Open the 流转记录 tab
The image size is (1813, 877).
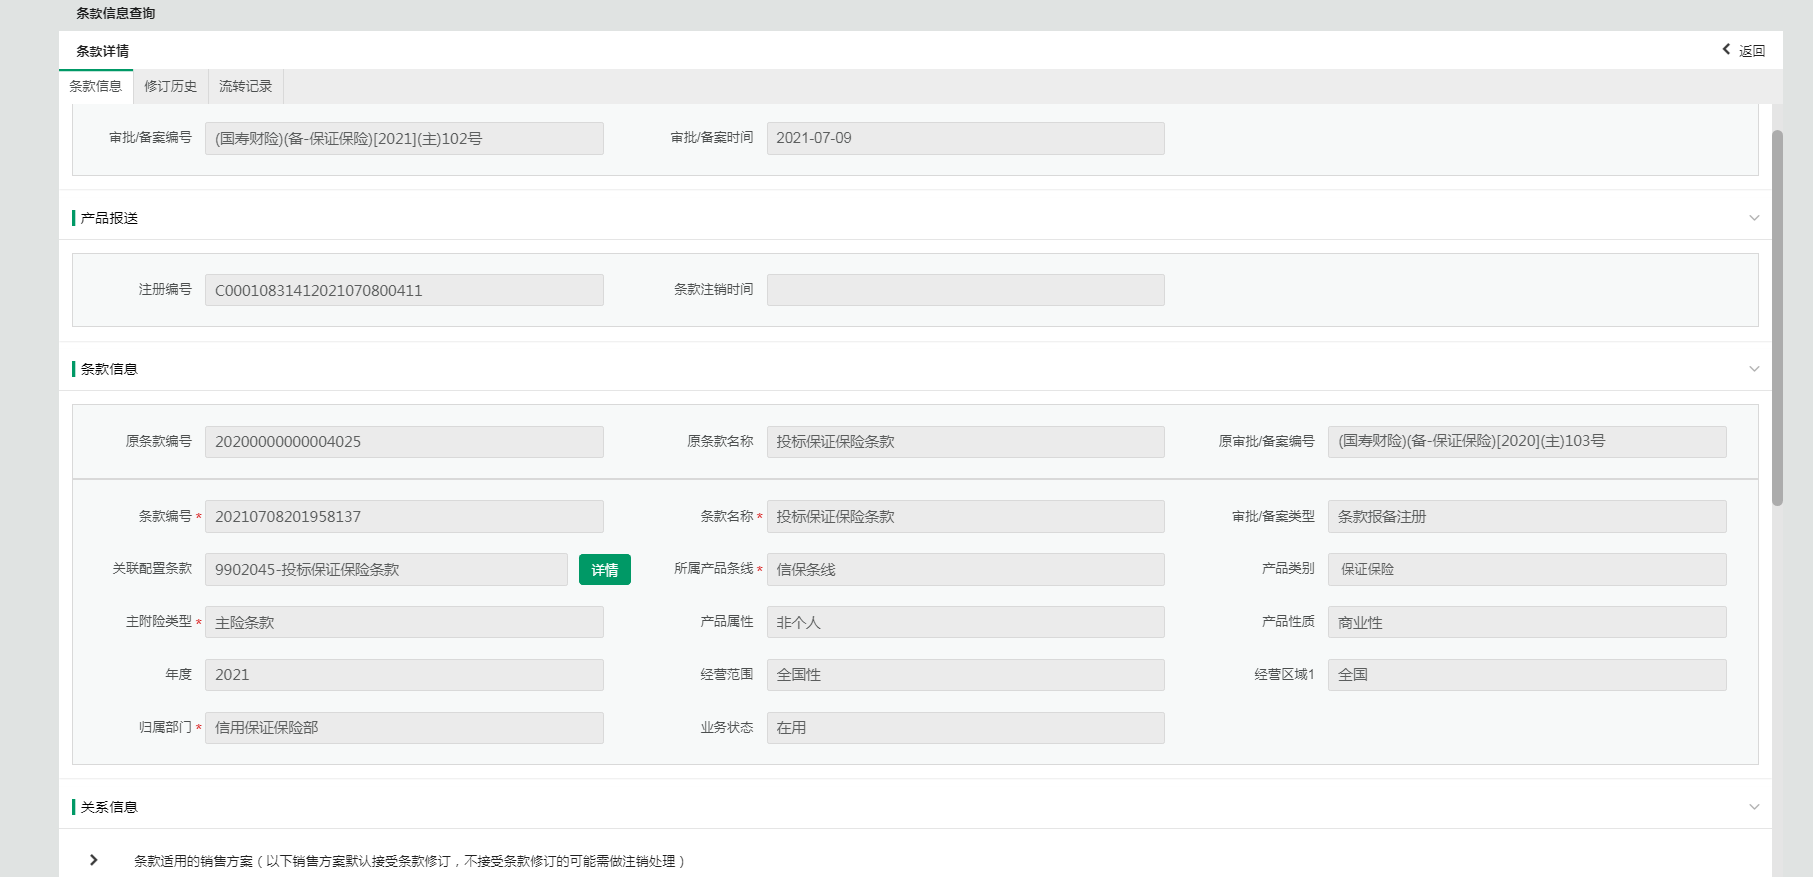[245, 86]
